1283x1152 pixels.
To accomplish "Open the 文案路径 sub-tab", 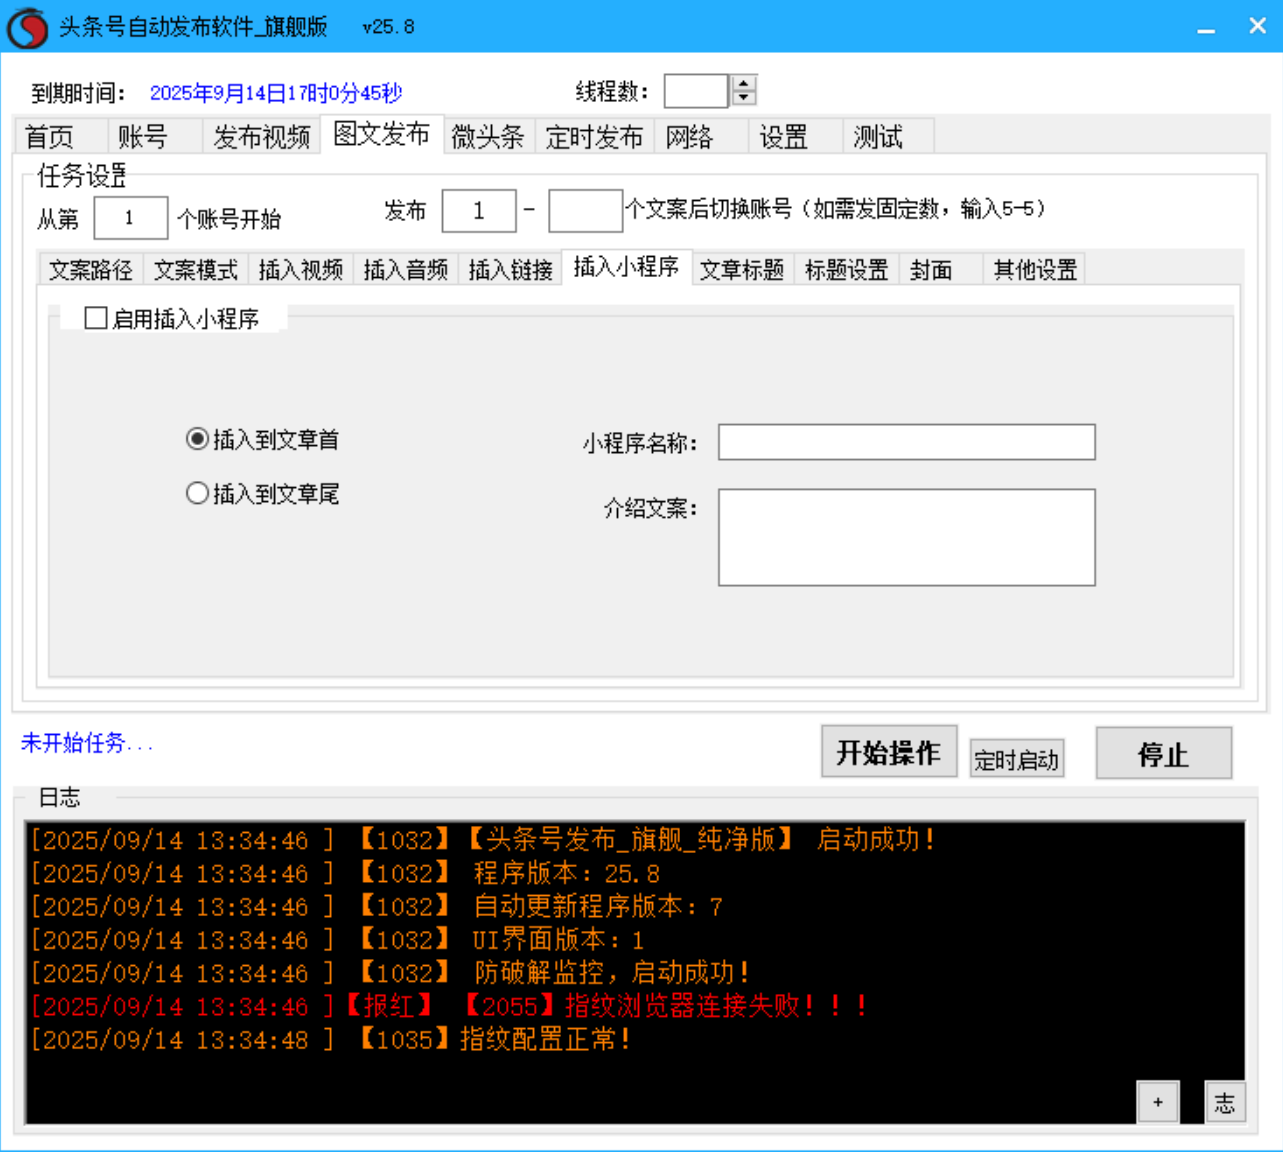I will click(x=90, y=268).
